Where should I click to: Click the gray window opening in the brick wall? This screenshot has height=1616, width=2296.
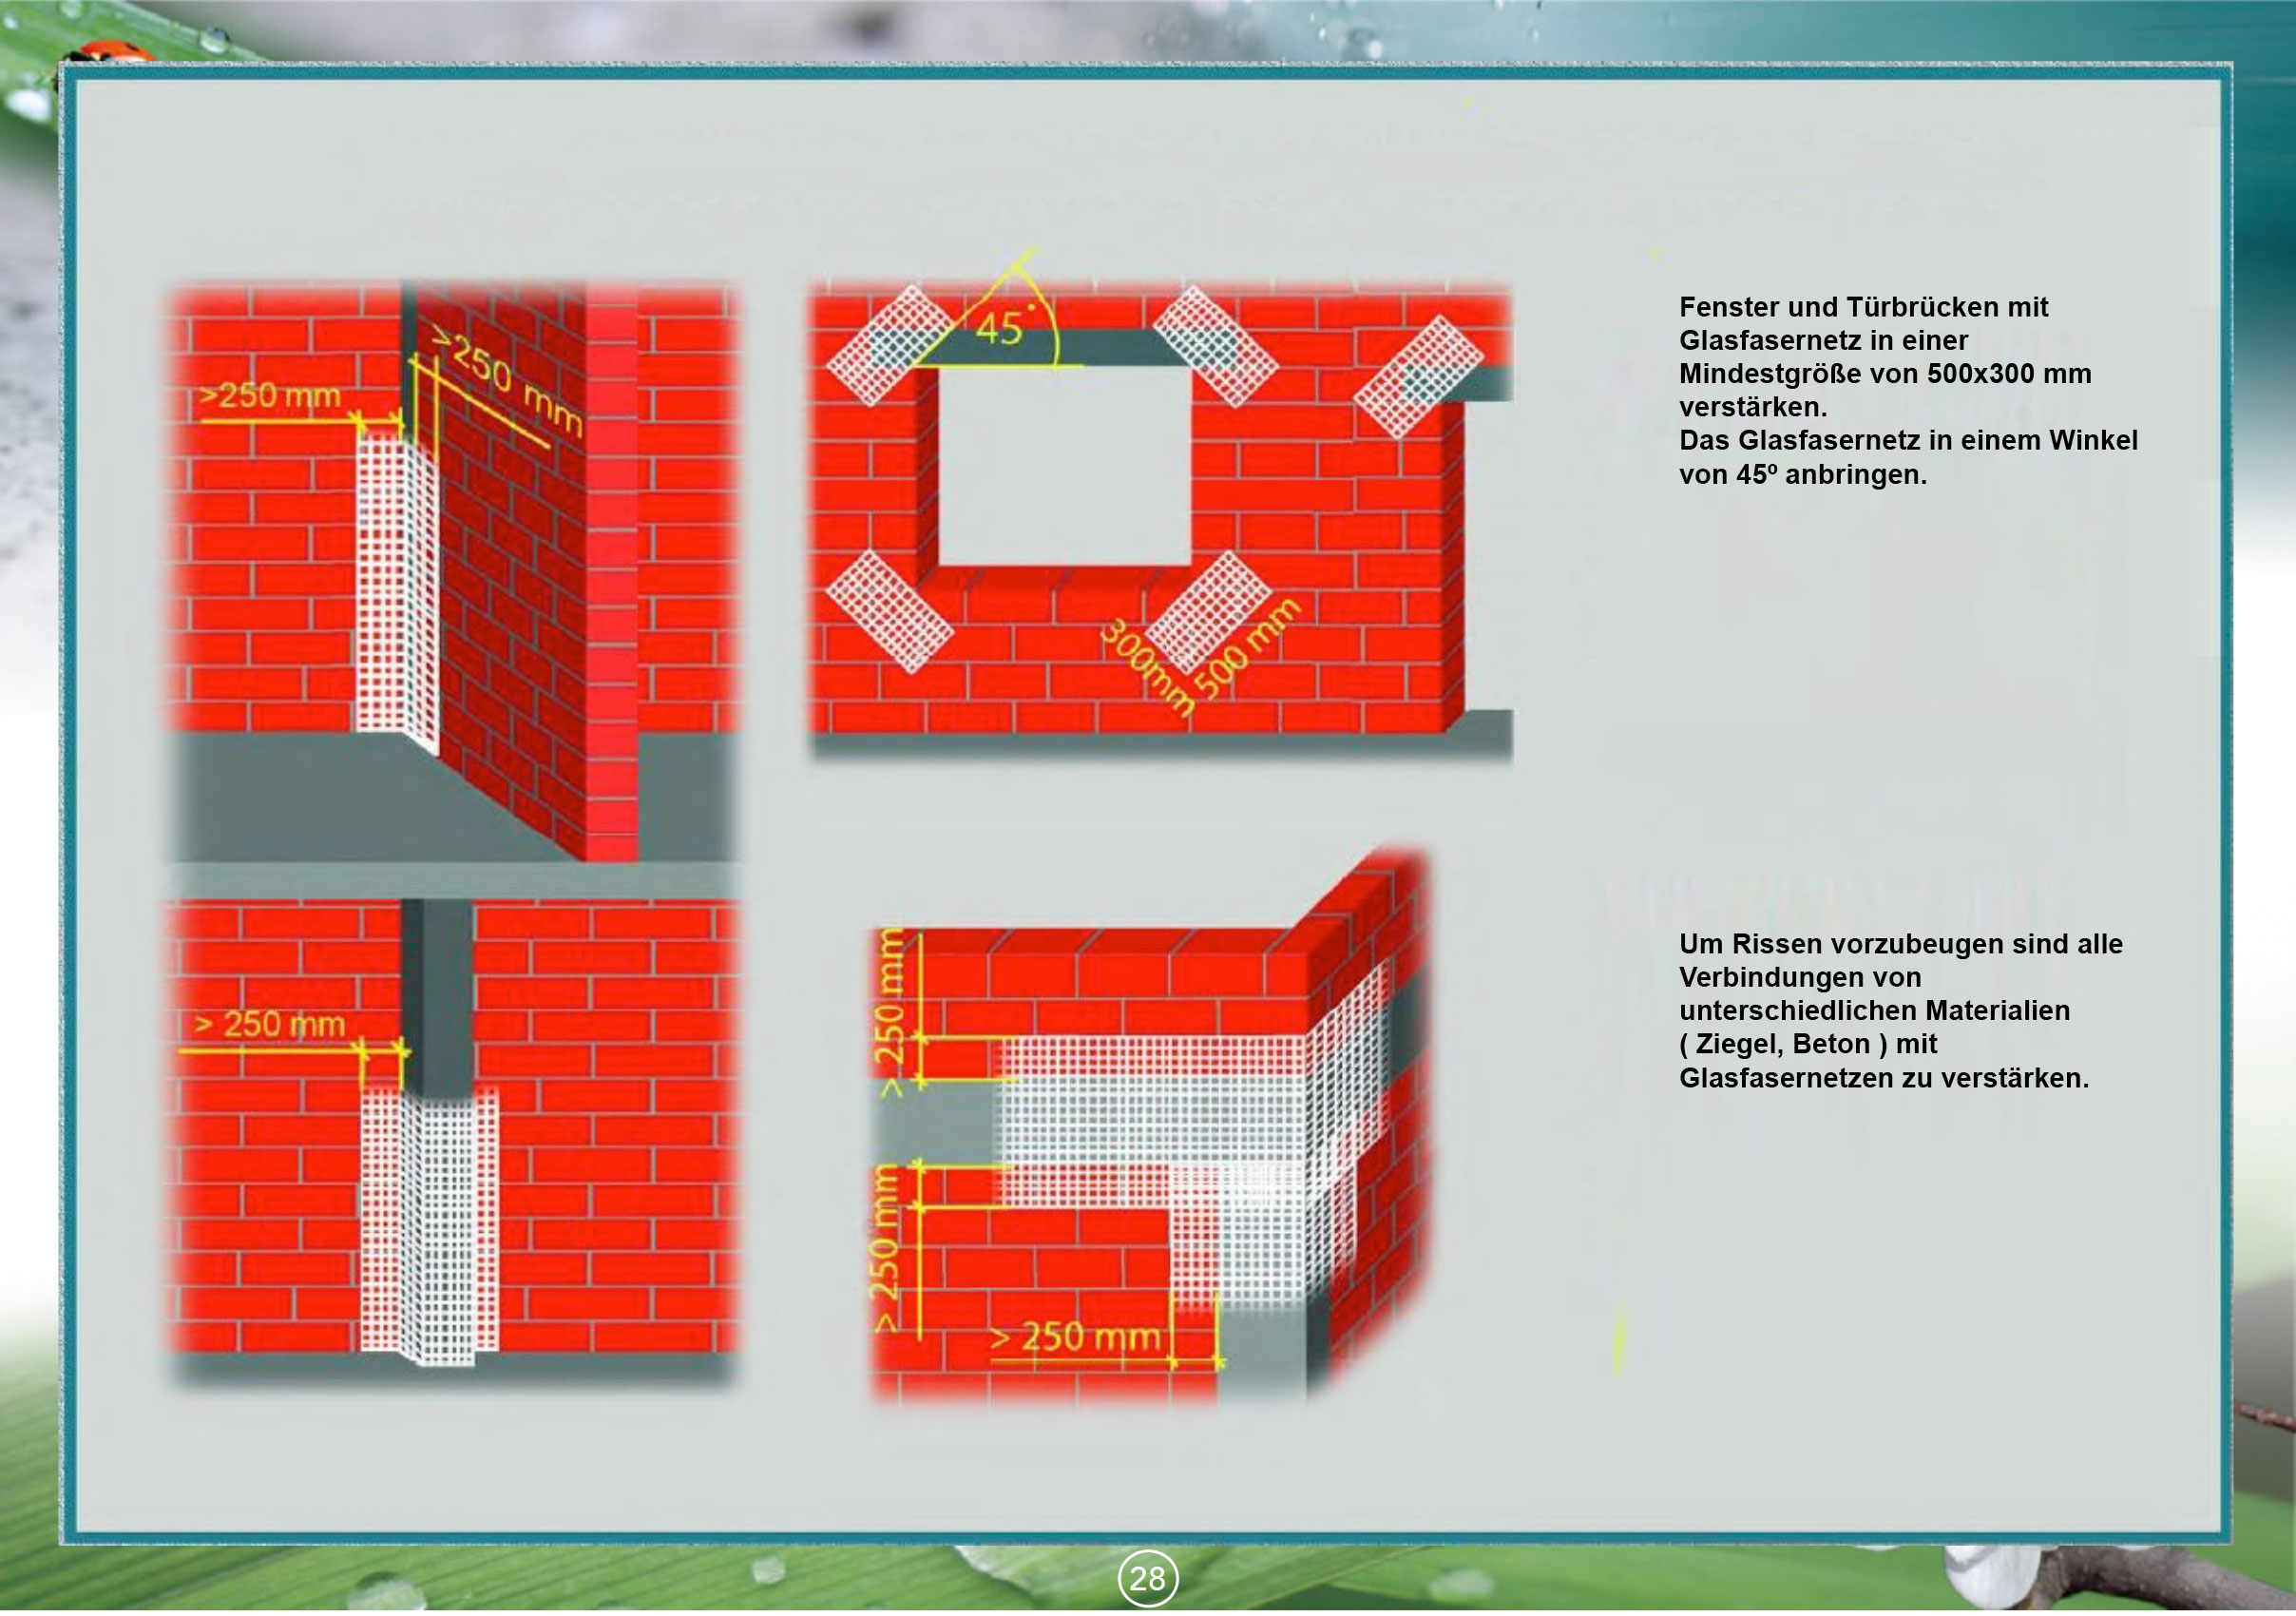coord(1064,466)
